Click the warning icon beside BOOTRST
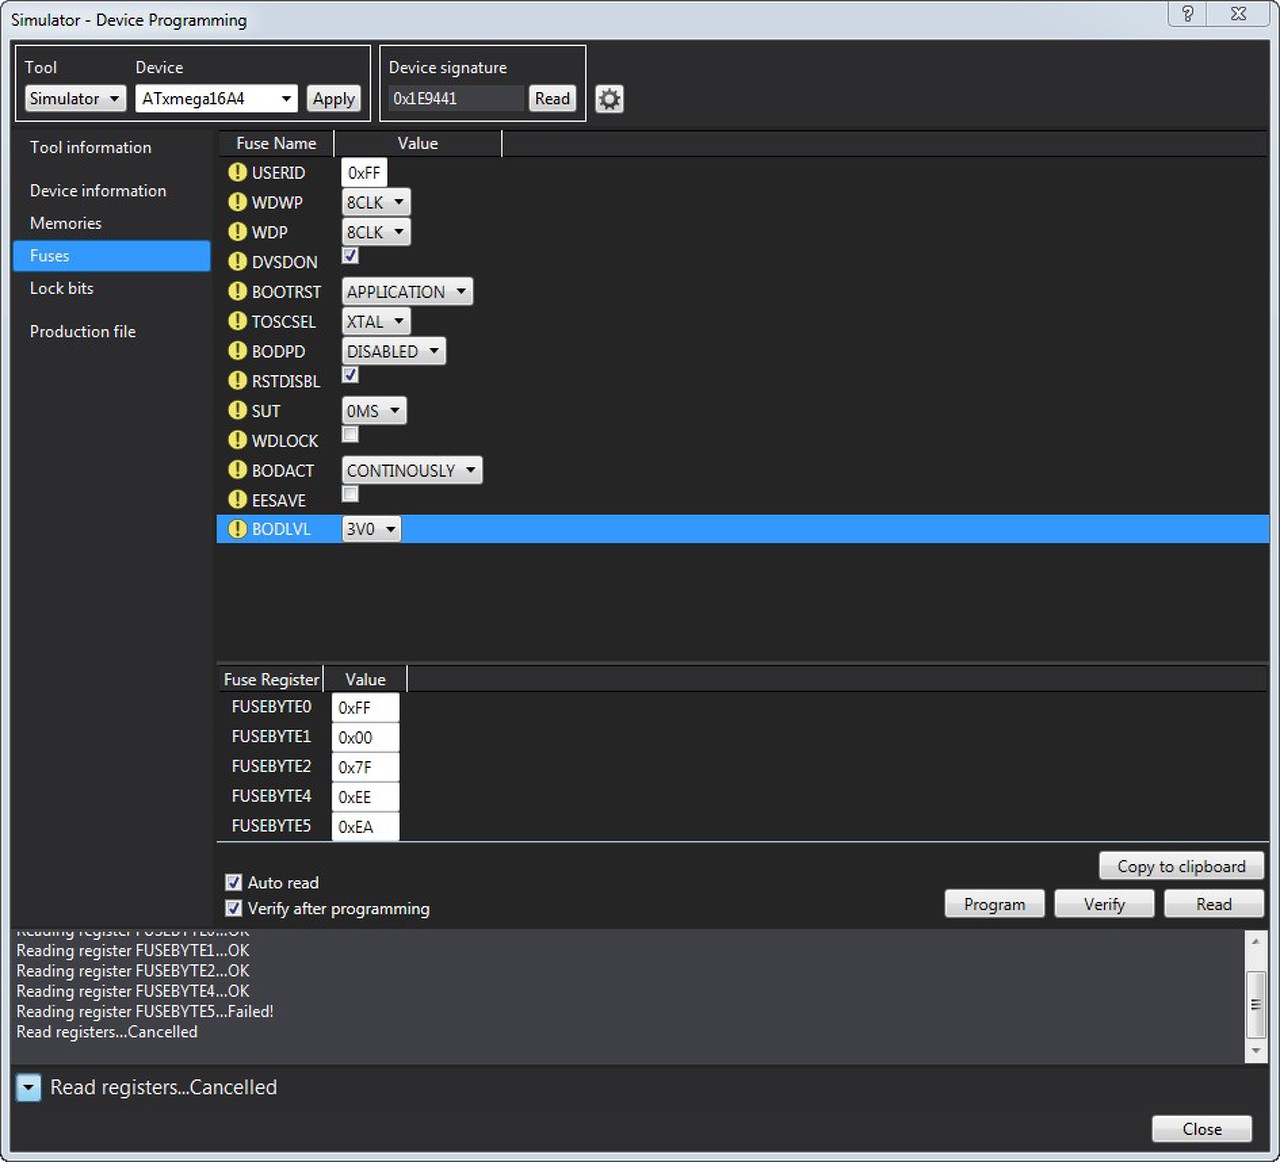 point(237,291)
